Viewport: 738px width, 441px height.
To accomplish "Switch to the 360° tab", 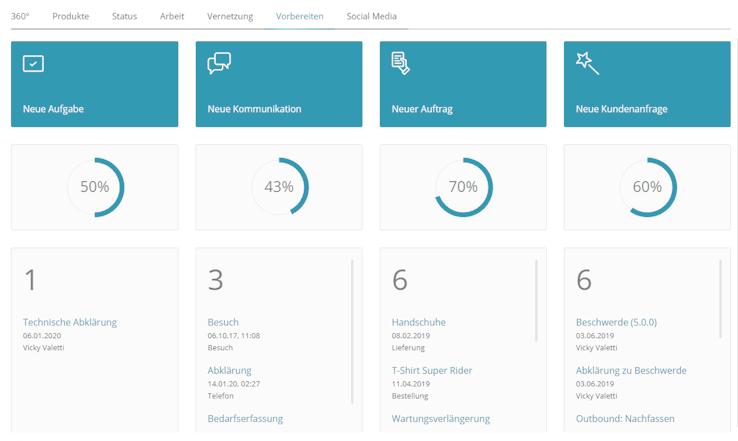I will point(20,16).
